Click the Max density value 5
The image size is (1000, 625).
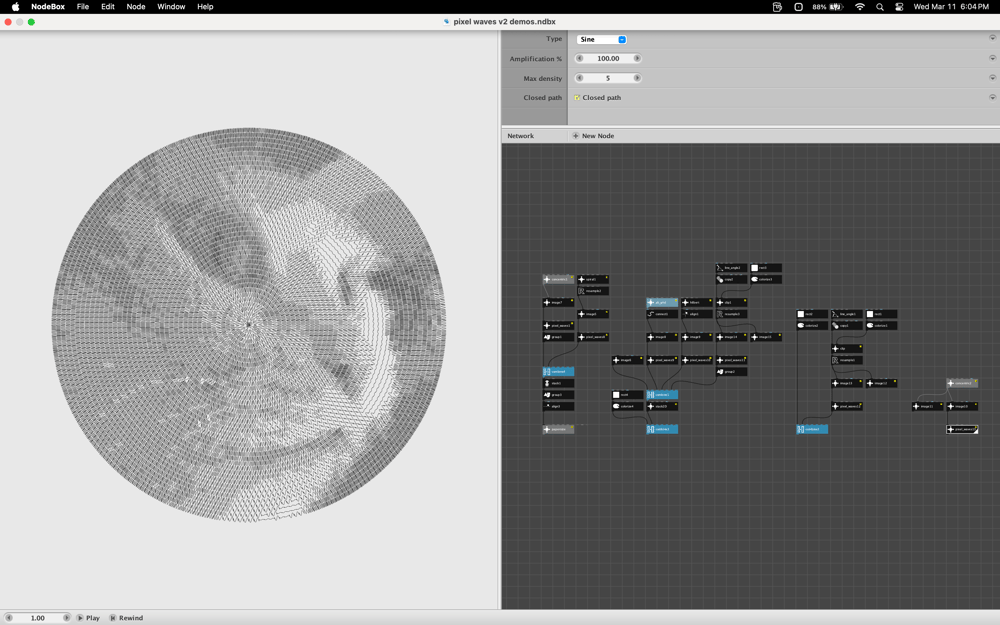point(608,78)
